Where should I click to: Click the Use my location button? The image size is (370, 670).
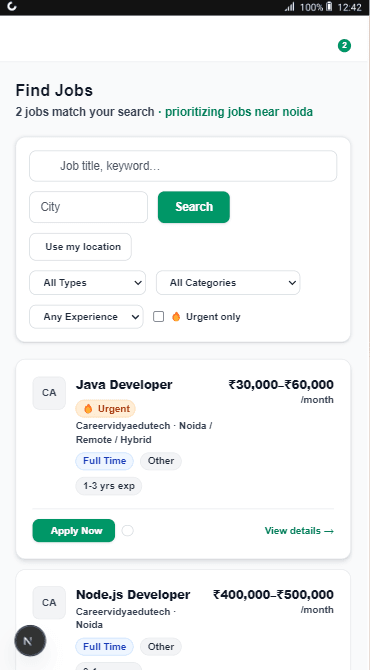80,247
